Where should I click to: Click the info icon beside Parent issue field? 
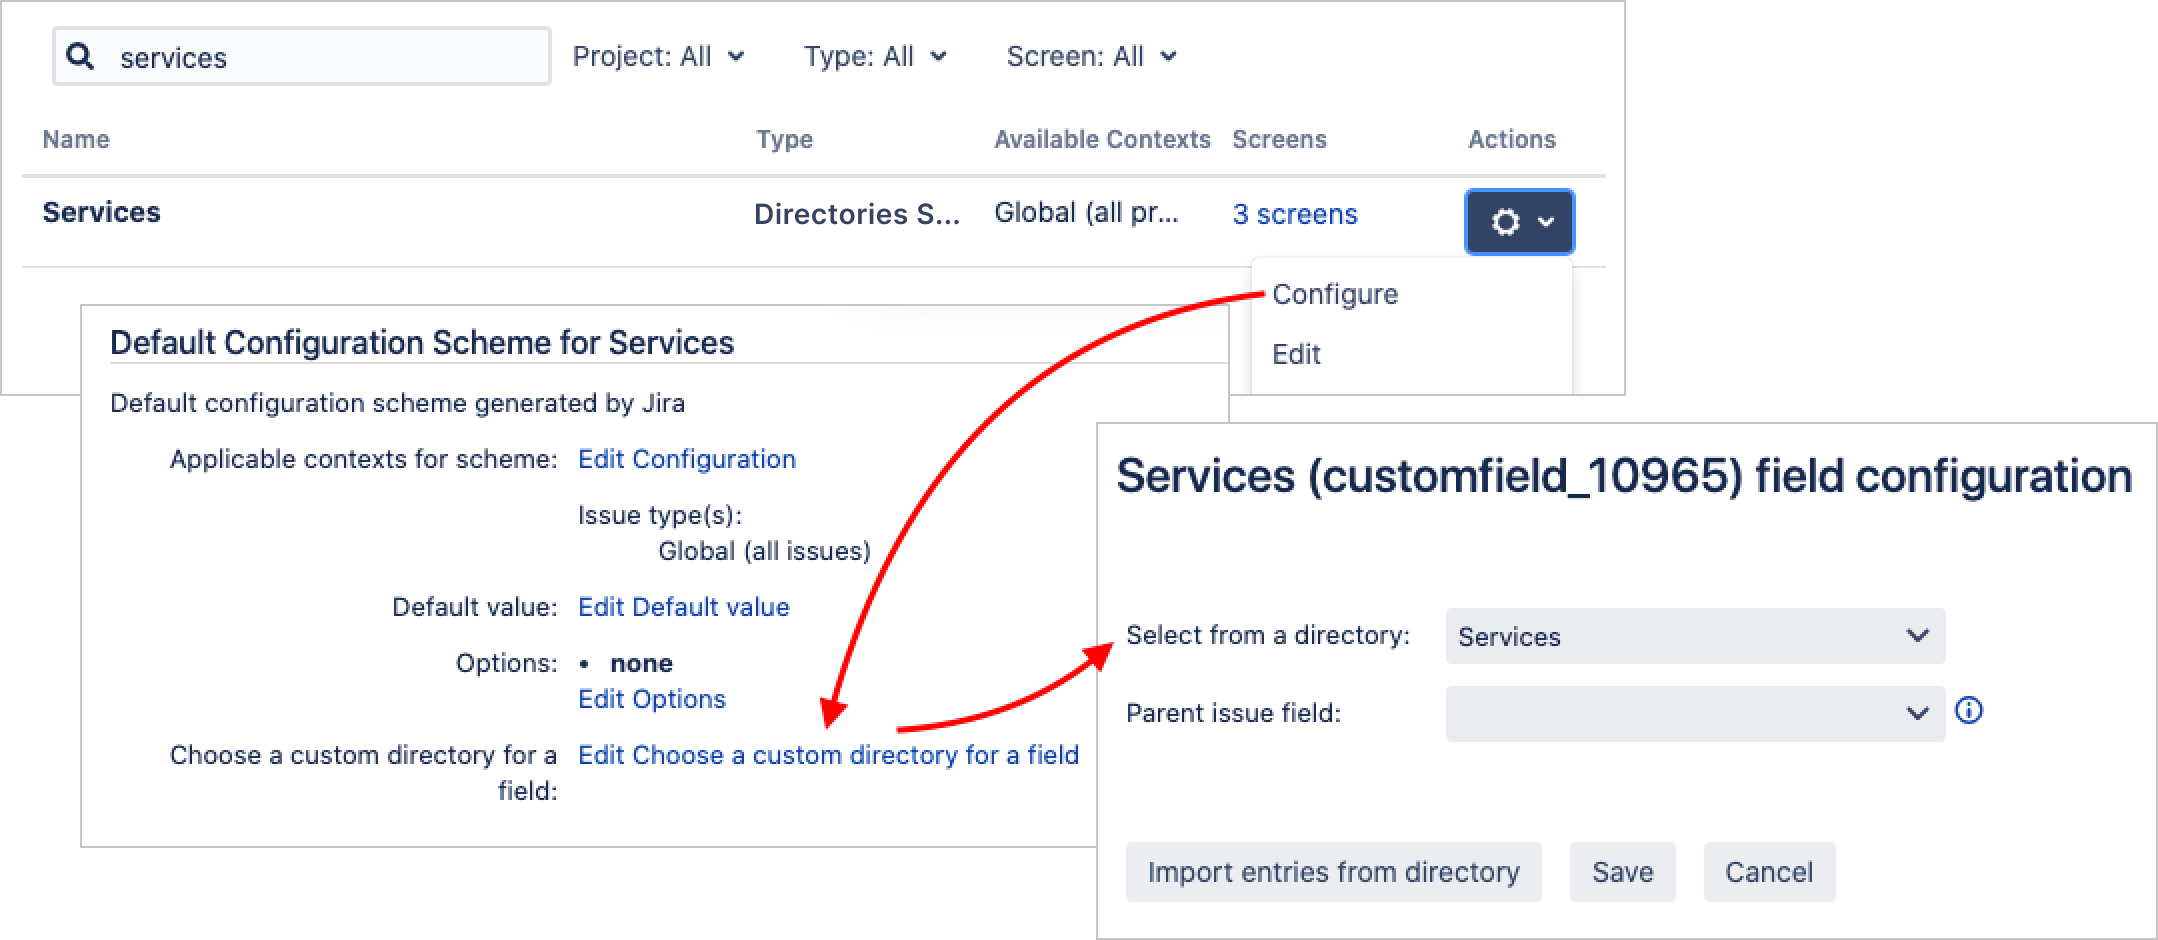[1968, 711]
